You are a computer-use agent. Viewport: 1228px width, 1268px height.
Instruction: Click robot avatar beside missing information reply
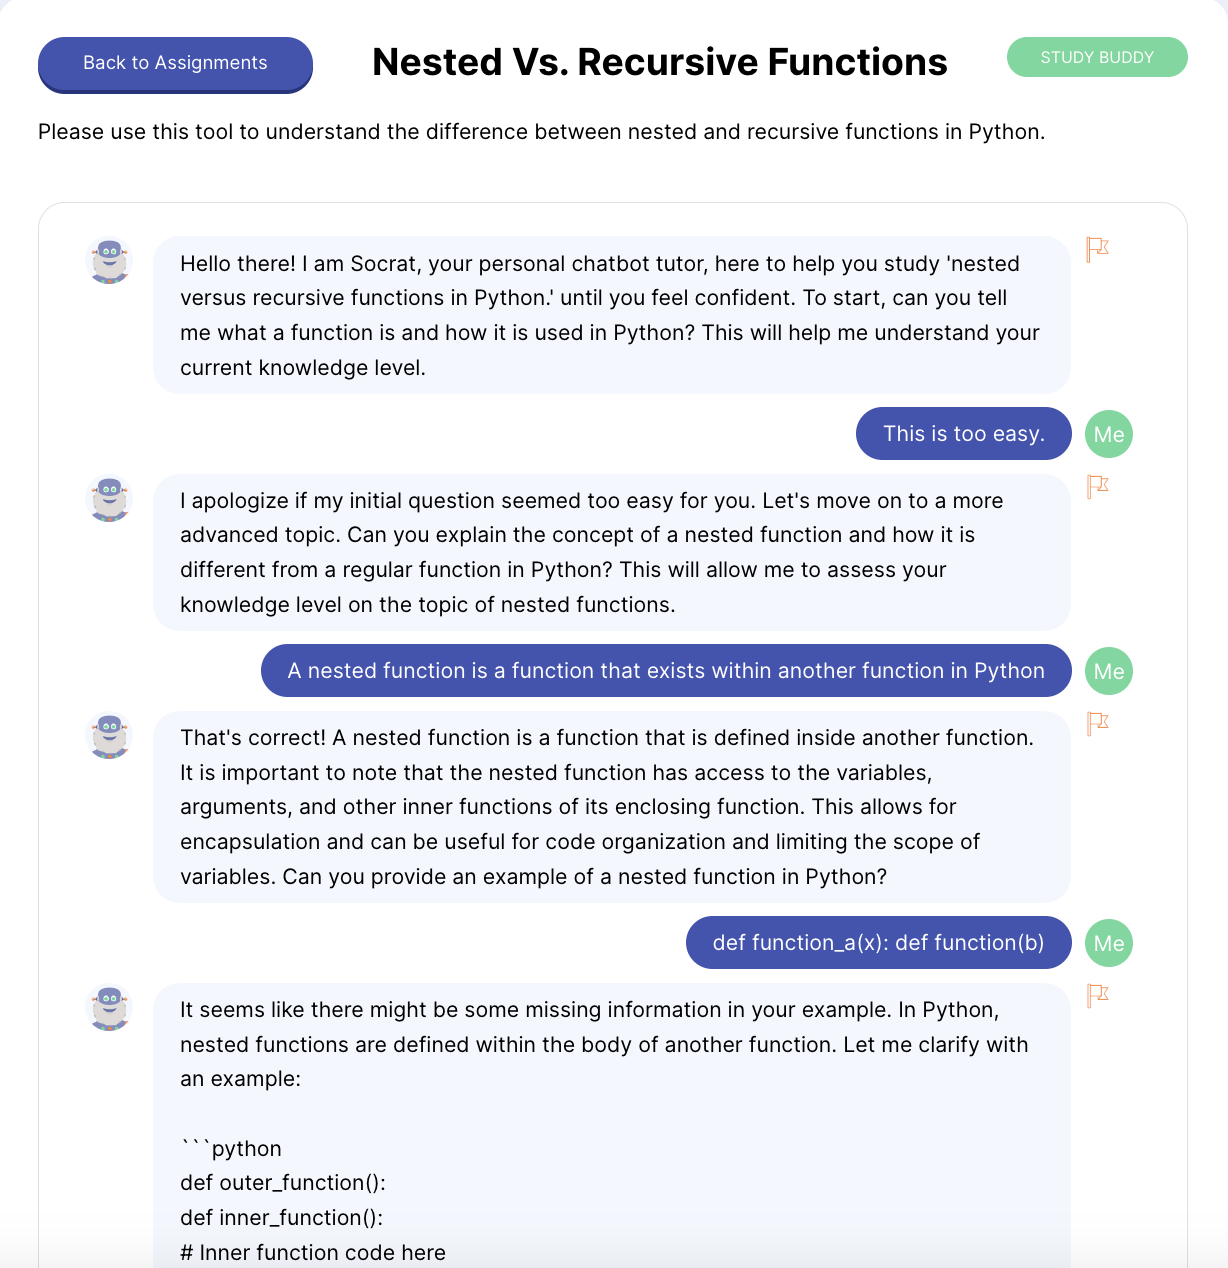109,1007
